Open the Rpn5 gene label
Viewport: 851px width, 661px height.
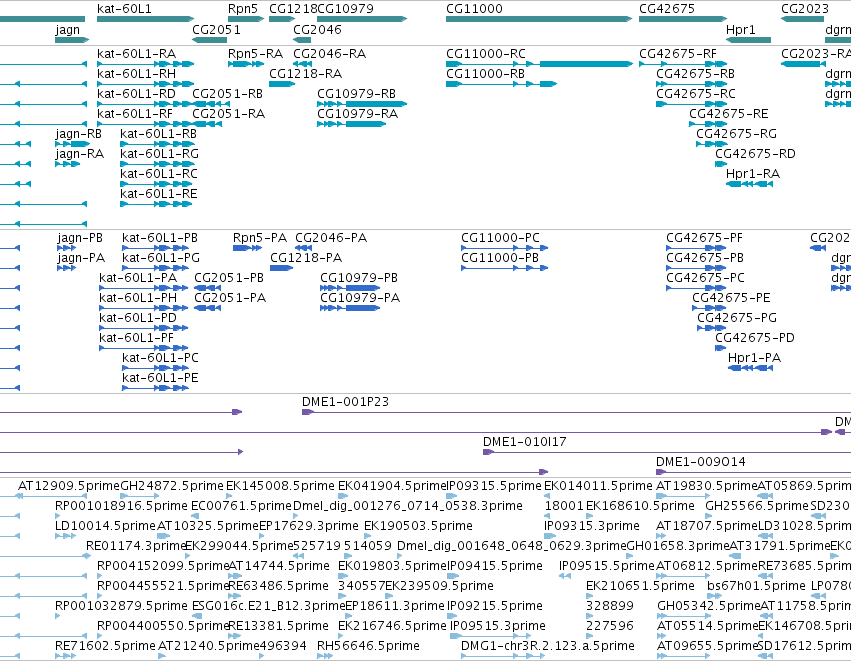(x=243, y=9)
